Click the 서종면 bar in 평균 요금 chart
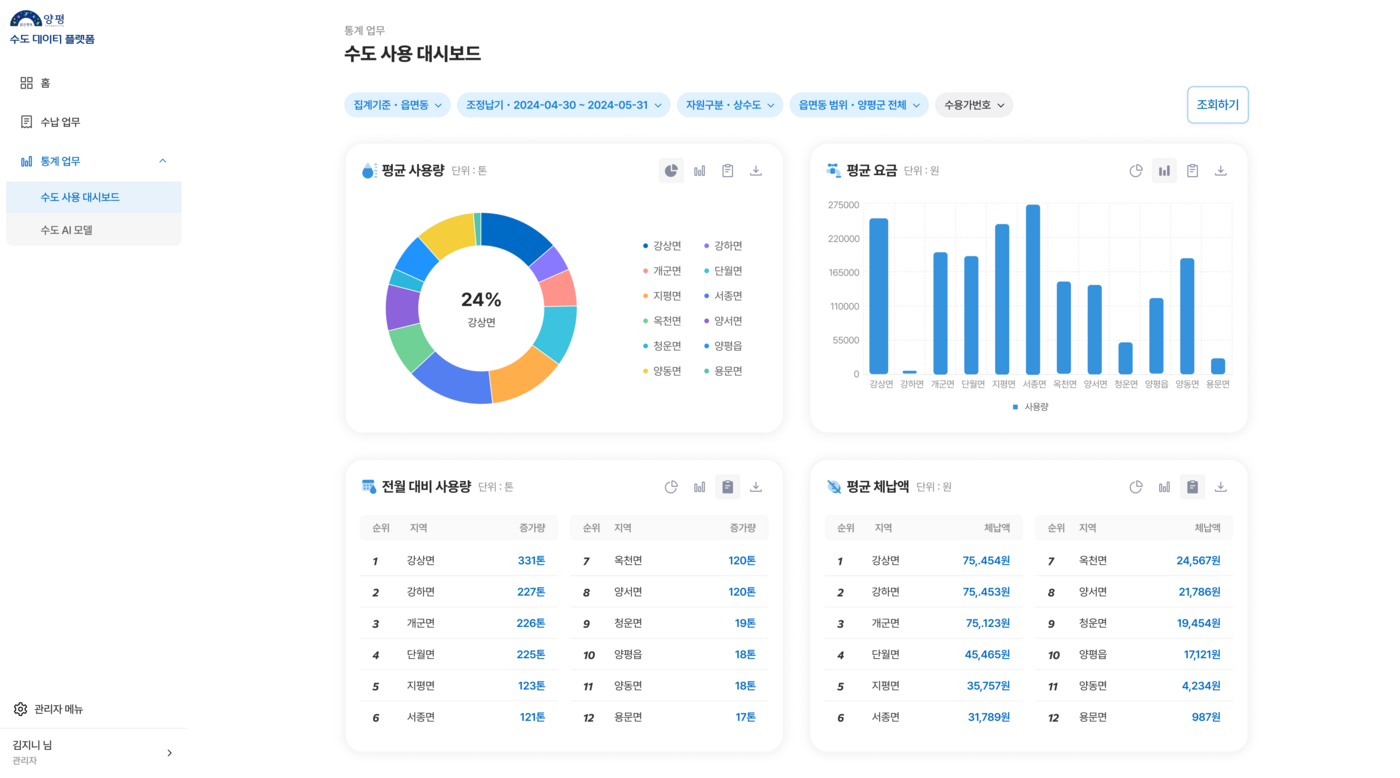Screen dimensions: 1400x778 (1033, 290)
